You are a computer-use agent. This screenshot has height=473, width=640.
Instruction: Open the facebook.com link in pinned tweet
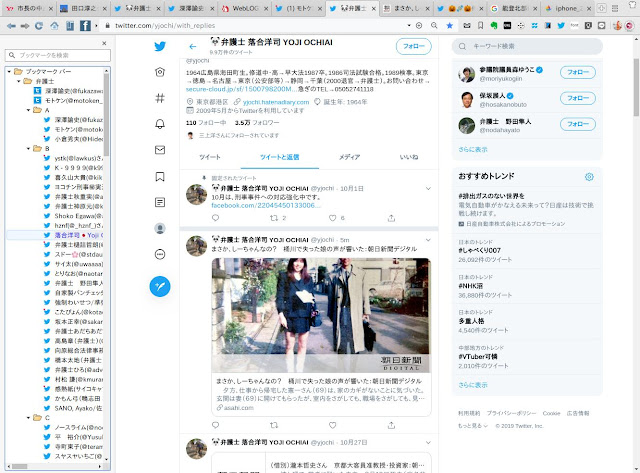tap(266, 205)
